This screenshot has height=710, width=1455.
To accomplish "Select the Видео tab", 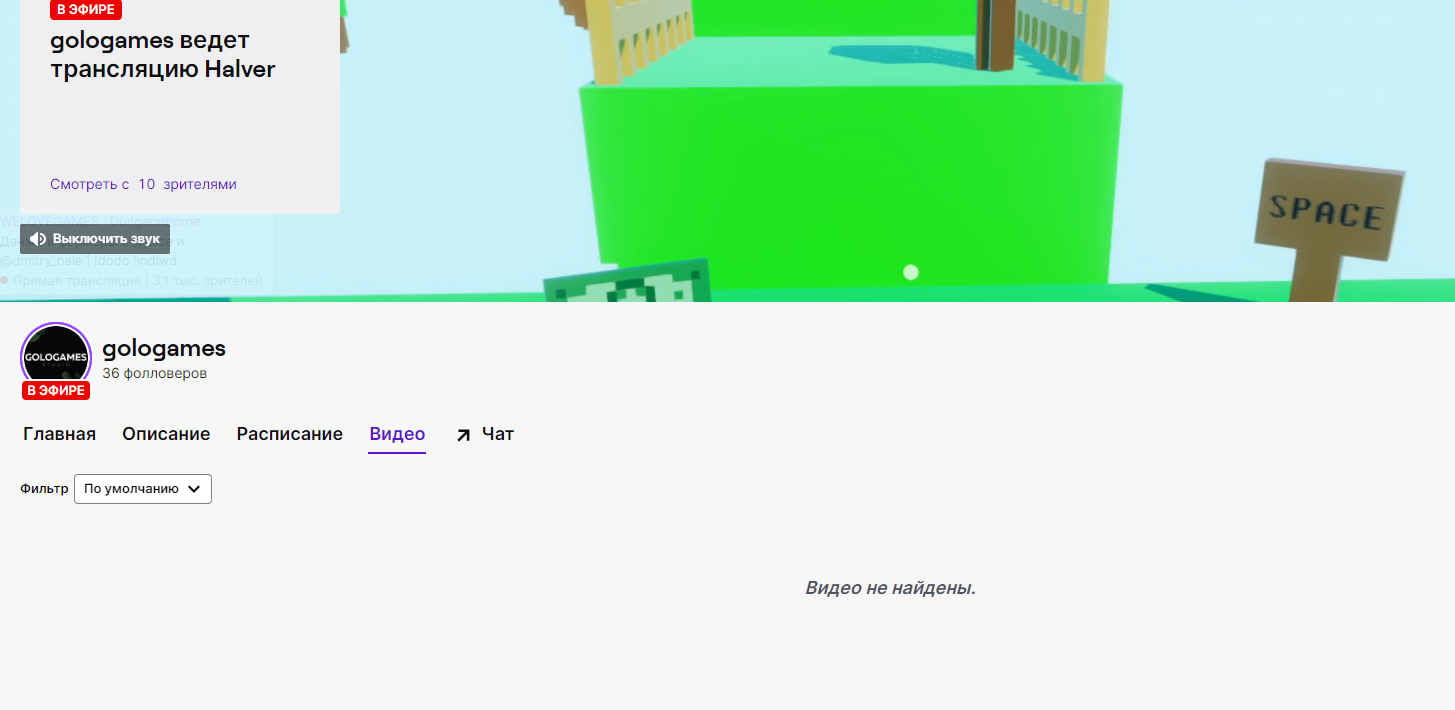I will click(x=397, y=434).
